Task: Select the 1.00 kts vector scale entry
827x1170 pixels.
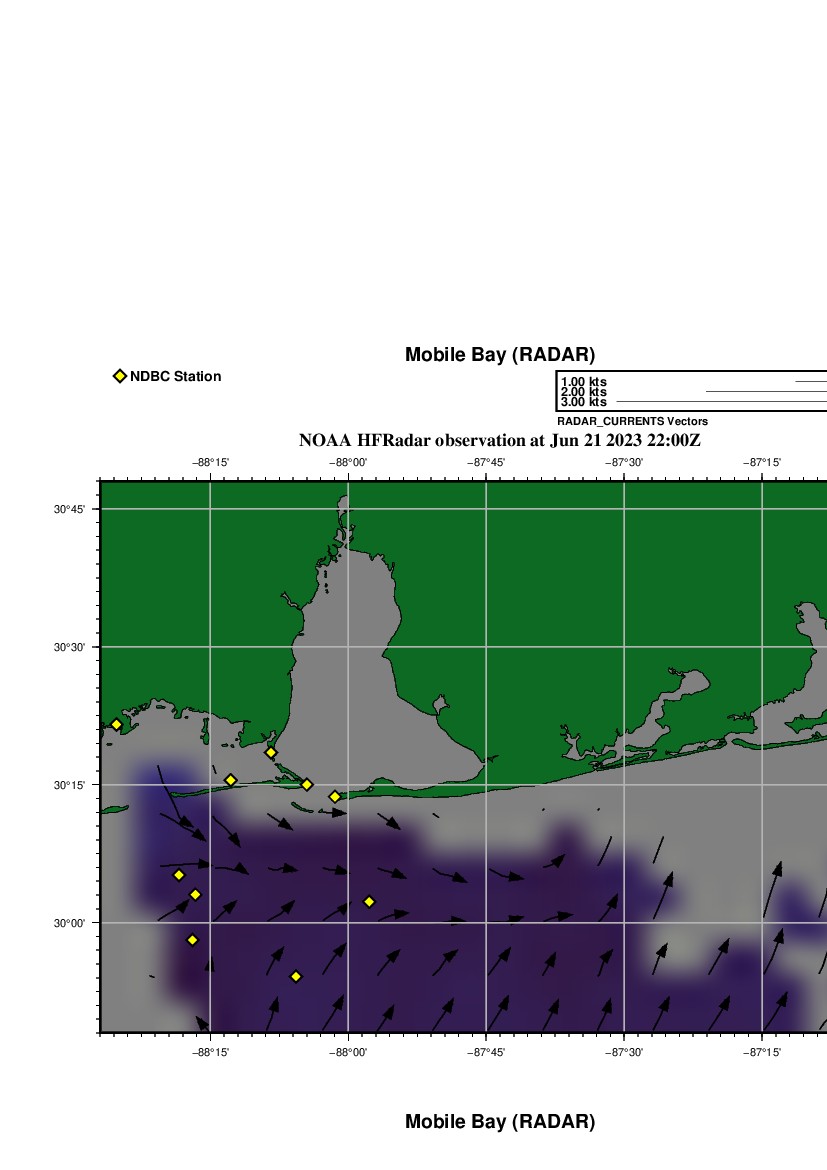Action: [584, 382]
